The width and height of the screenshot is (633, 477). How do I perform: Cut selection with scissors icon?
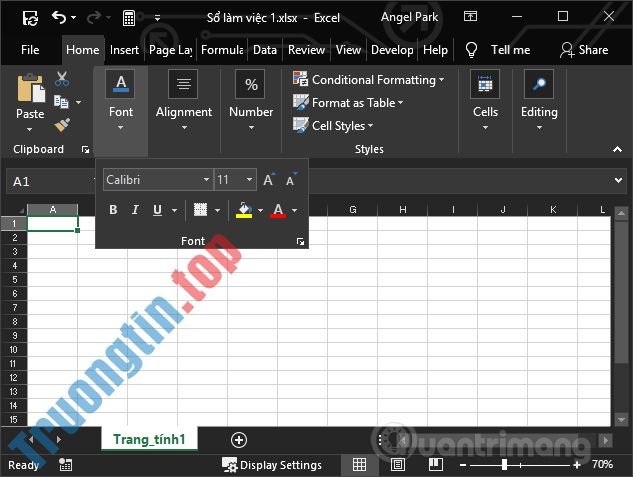coord(62,79)
